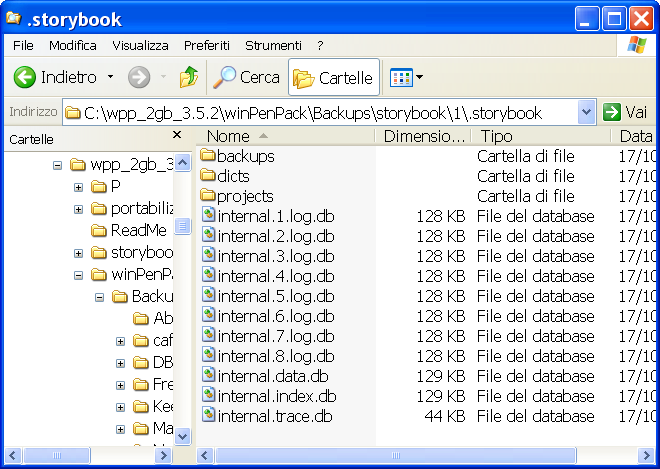Click the Vai go button
Viewport: 660px width, 469px height.
pos(625,112)
